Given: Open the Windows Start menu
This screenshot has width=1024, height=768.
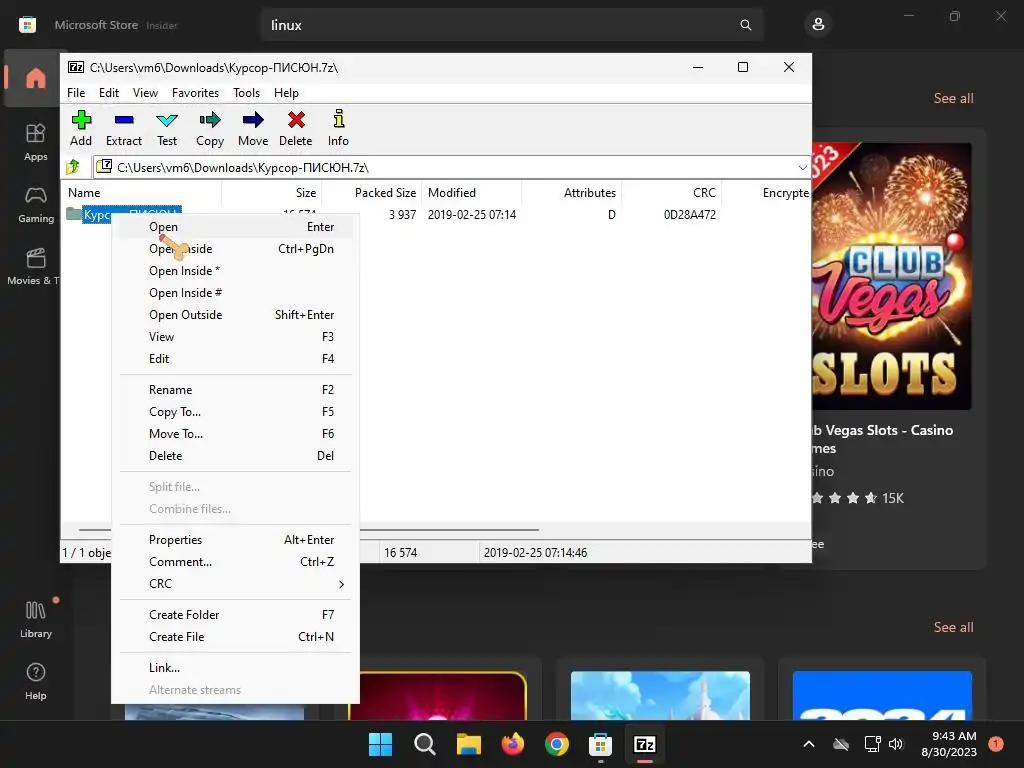Looking at the screenshot, I should 380,744.
